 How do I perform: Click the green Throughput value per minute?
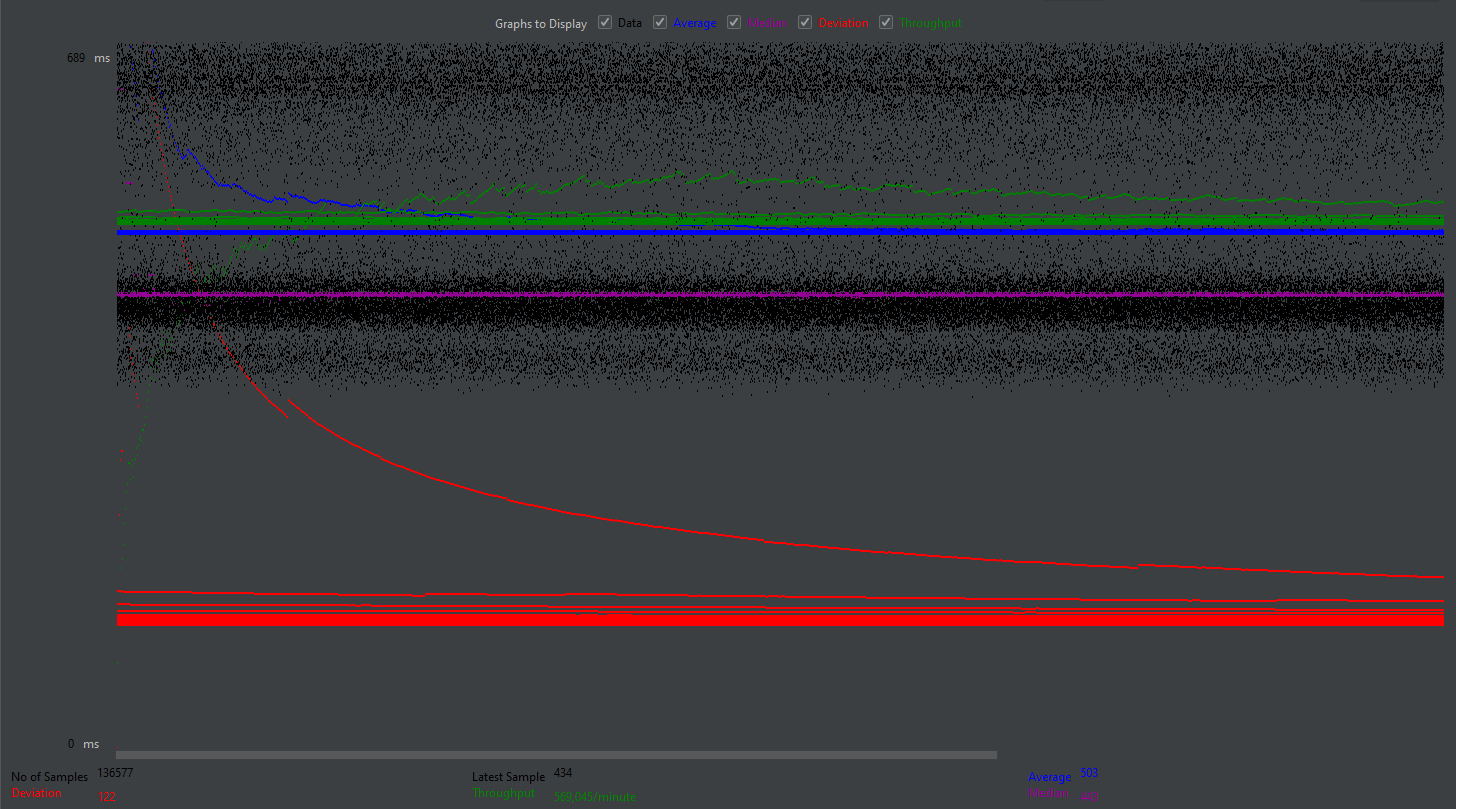click(x=594, y=797)
